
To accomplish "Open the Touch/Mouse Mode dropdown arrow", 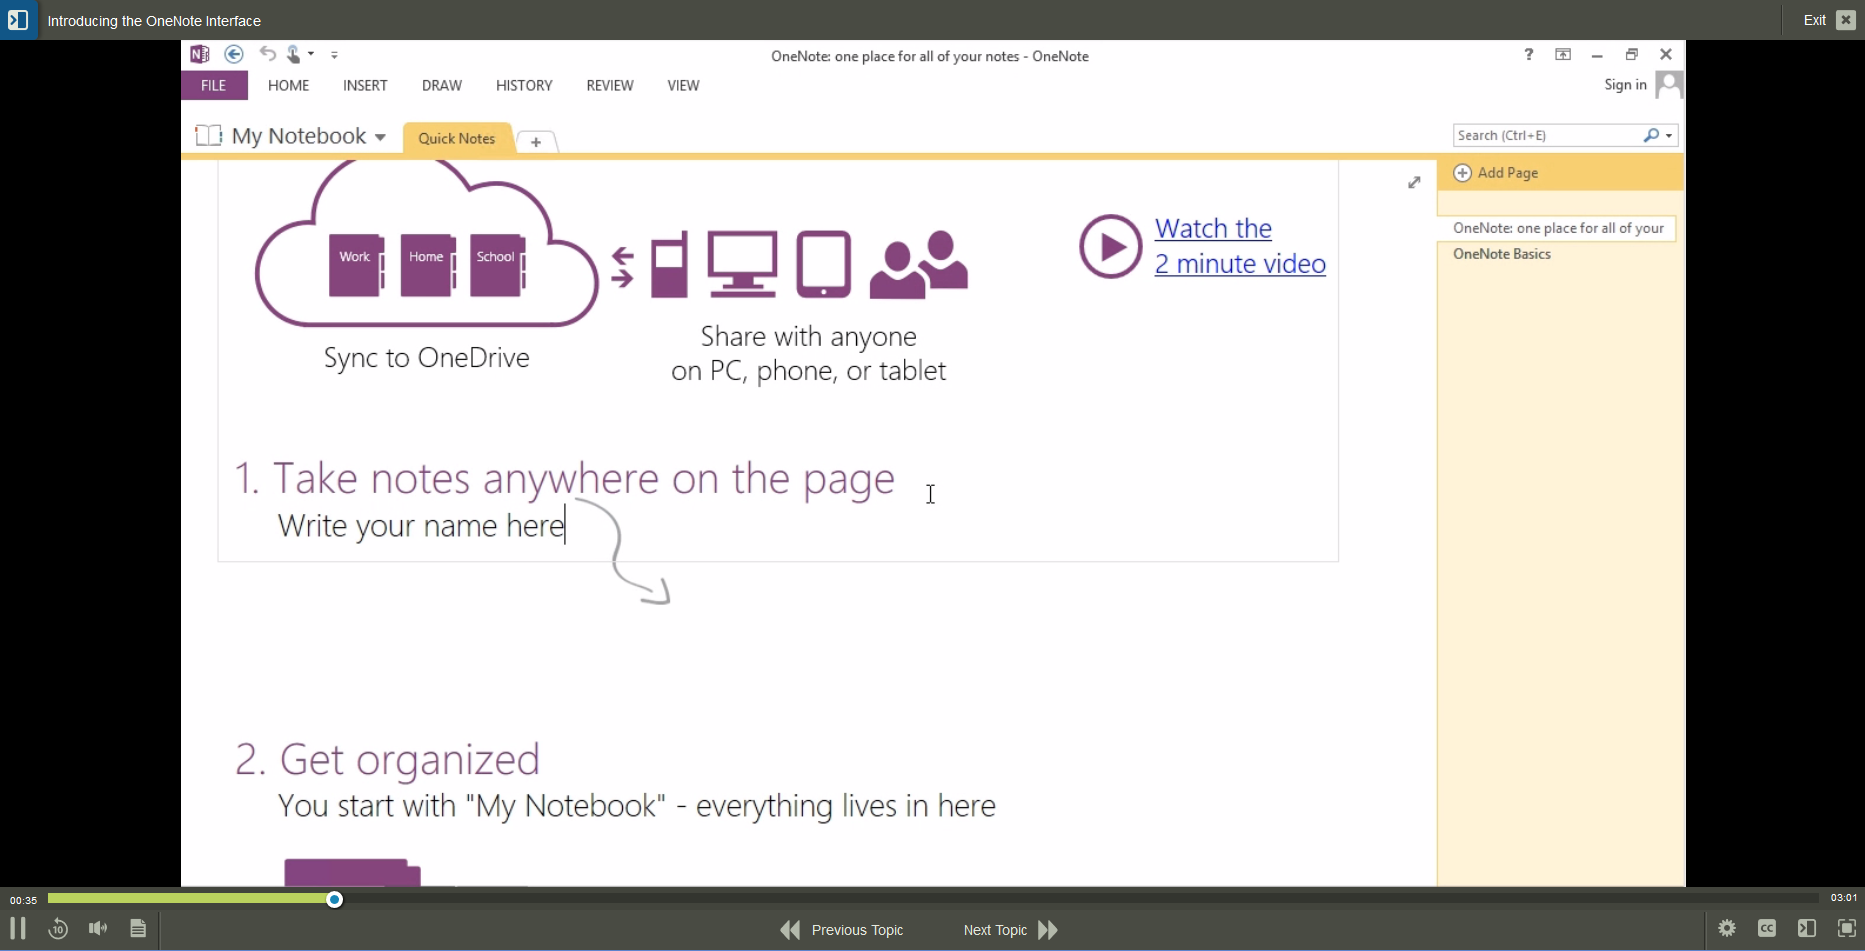I will click(311, 54).
